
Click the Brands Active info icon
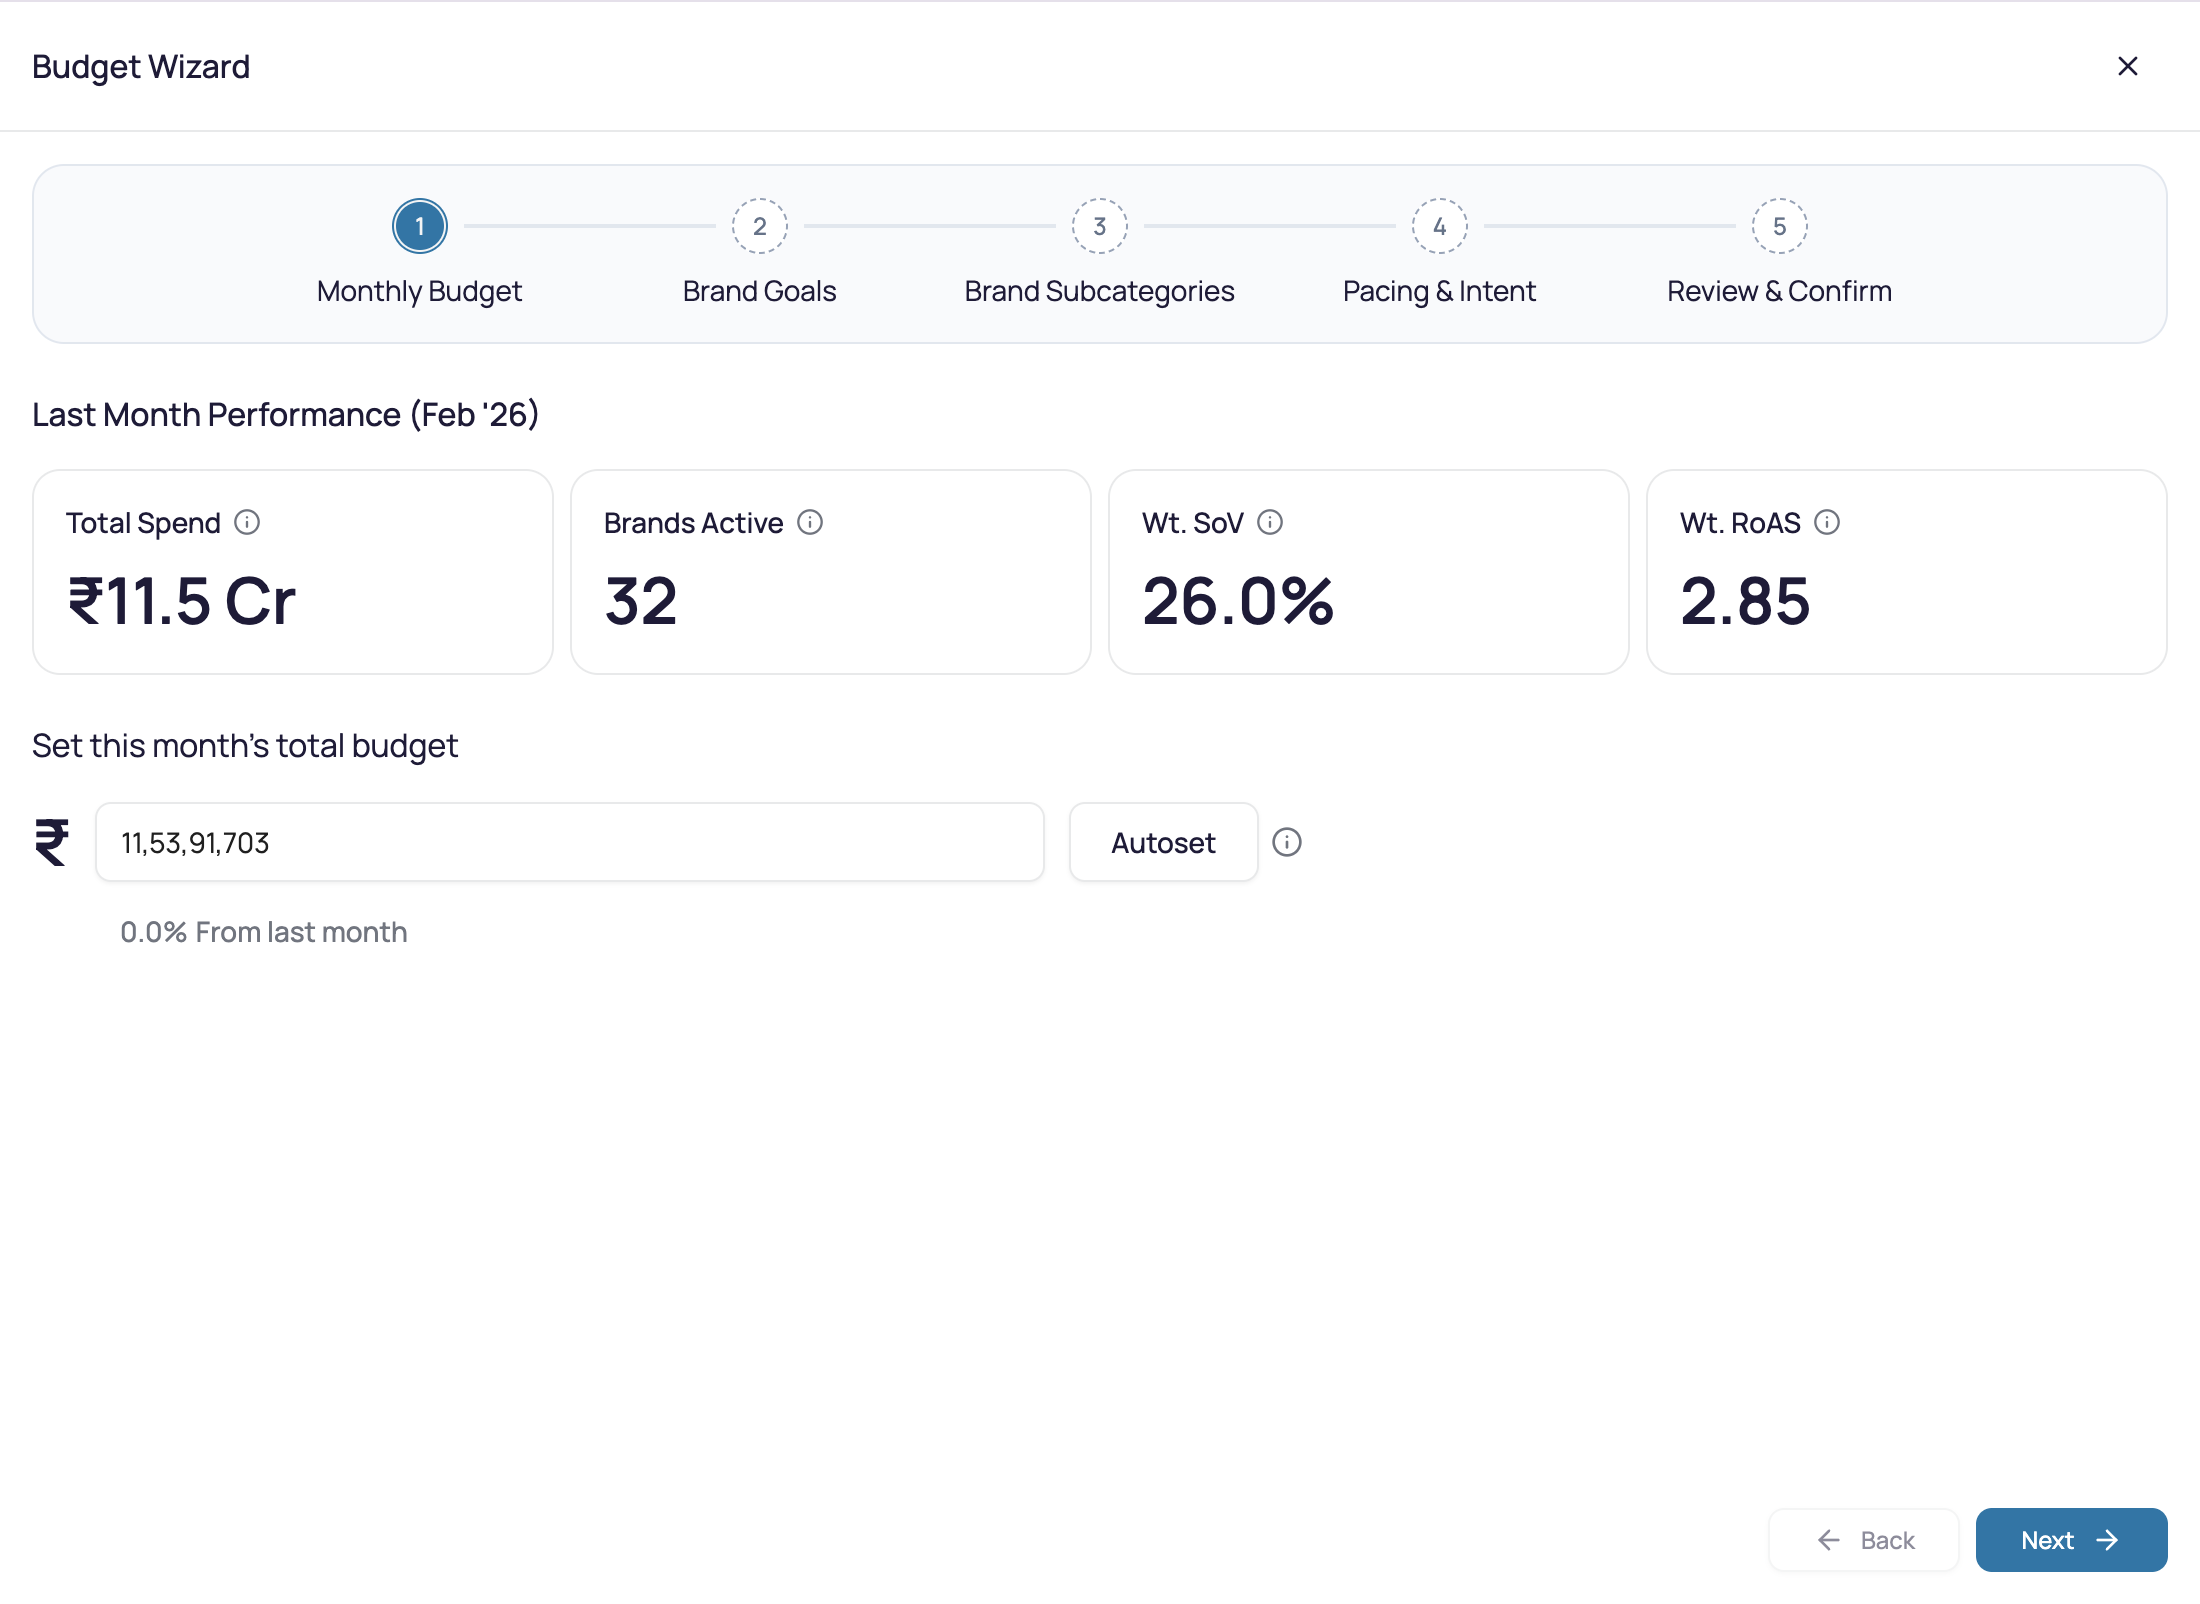pyautogui.click(x=810, y=523)
